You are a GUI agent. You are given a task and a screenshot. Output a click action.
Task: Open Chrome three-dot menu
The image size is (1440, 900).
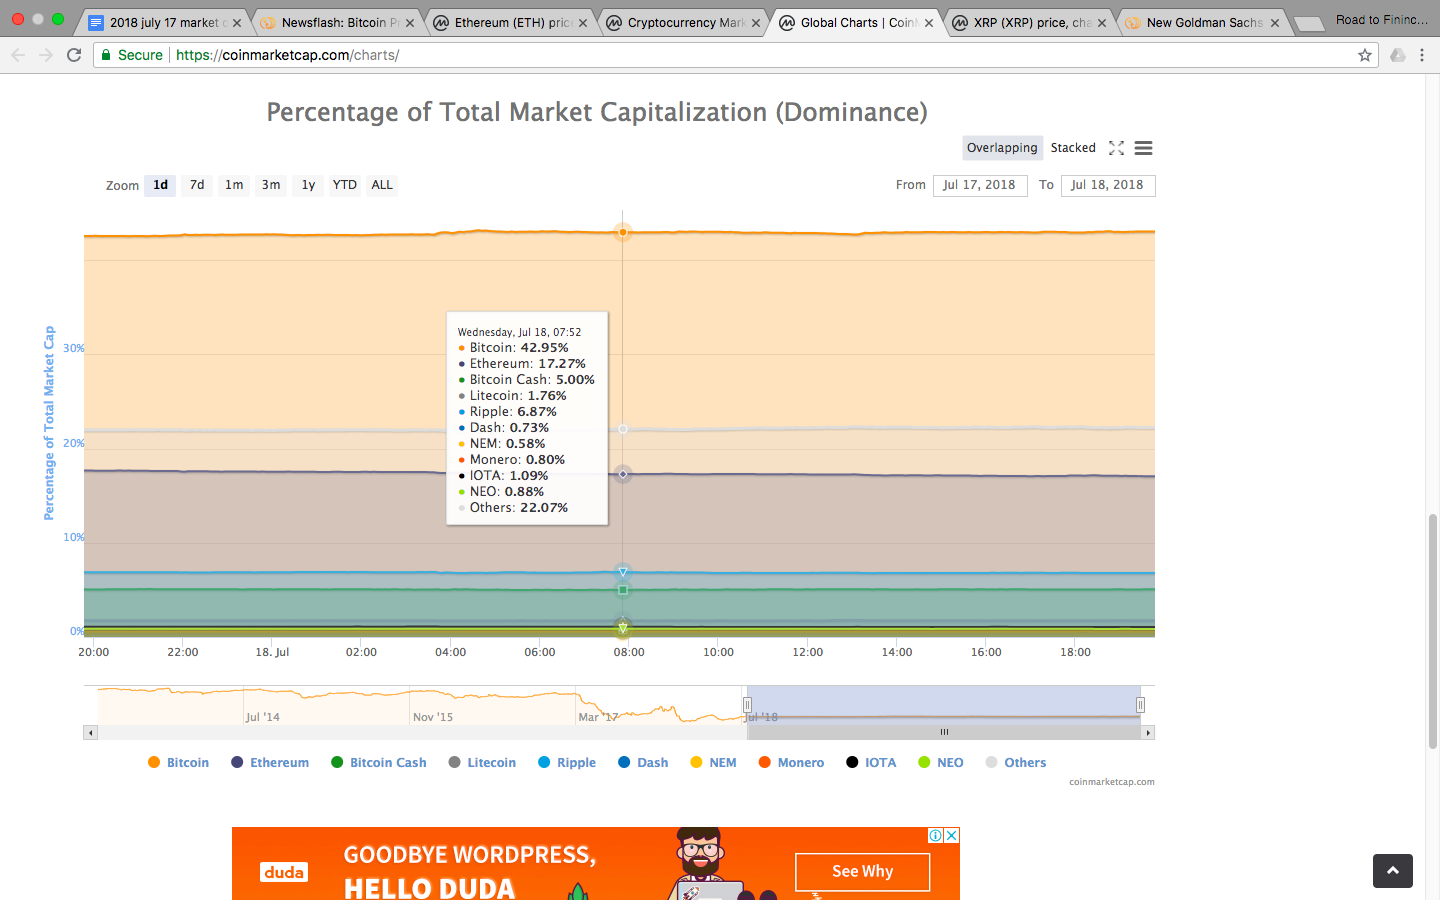click(1422, 55)
